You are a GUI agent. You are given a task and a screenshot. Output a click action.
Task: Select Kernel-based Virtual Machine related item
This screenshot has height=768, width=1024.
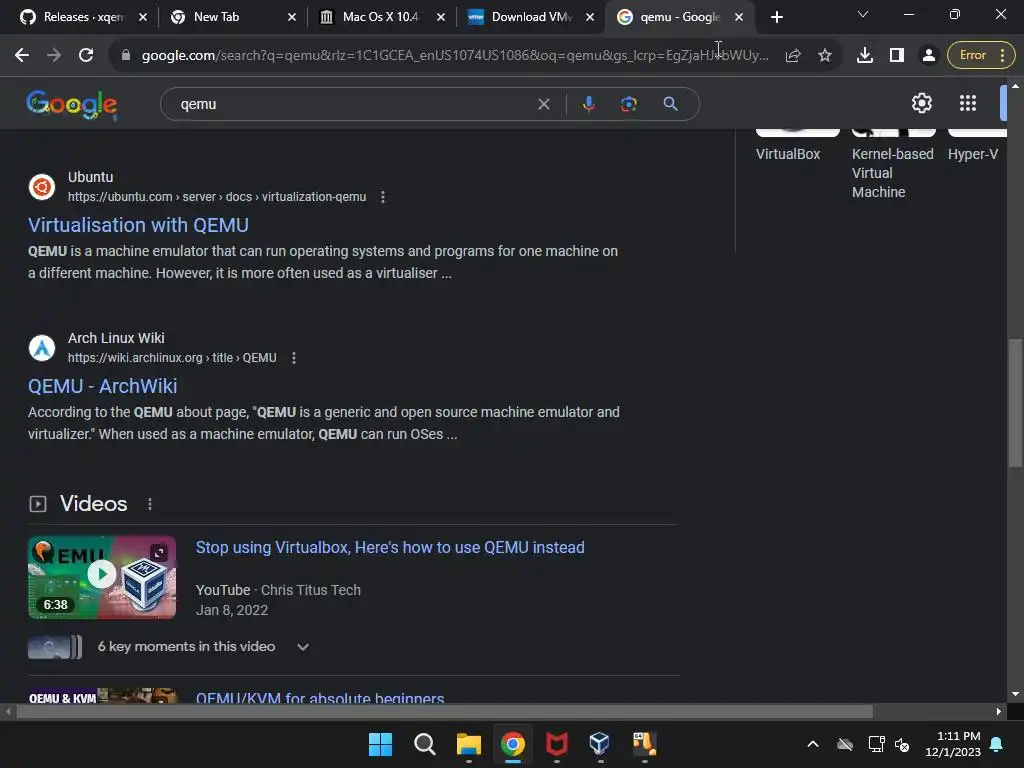click(x=892, y=173)
